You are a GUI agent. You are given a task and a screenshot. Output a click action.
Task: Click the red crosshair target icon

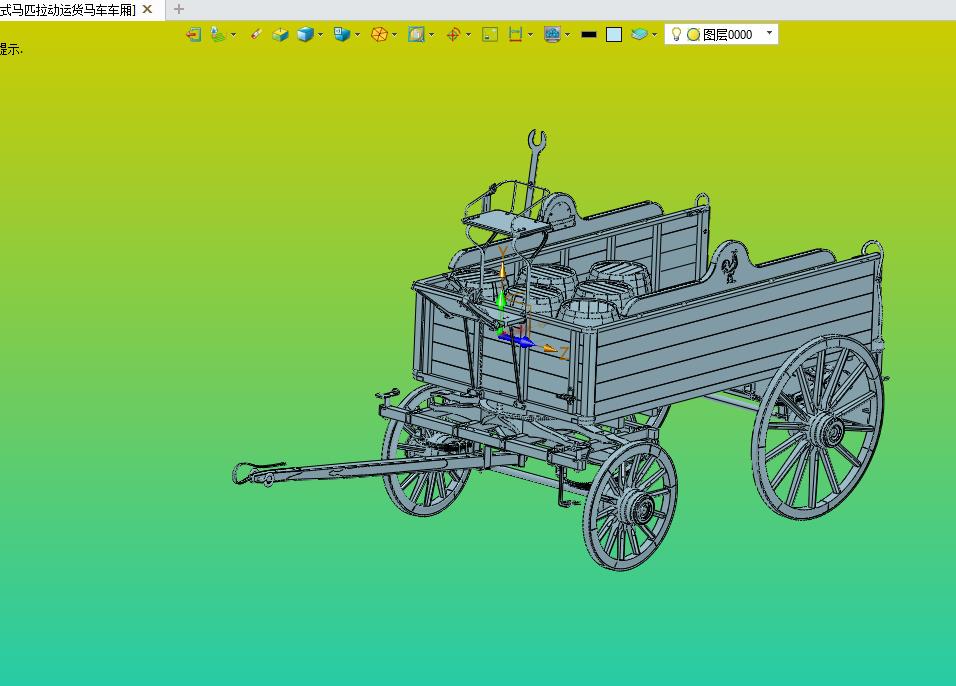point(453,35)
